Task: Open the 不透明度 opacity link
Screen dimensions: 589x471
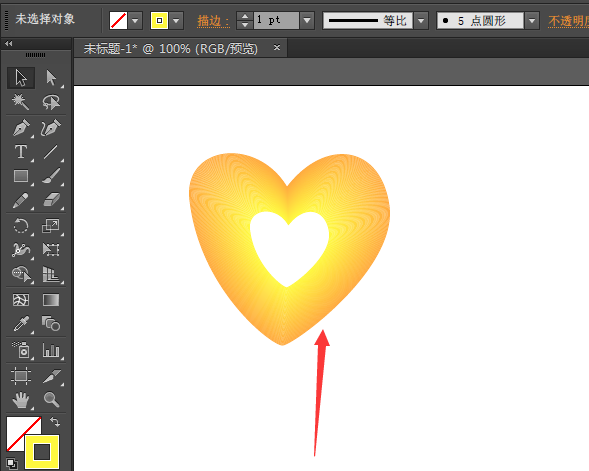Action: [x=568, y=21]
